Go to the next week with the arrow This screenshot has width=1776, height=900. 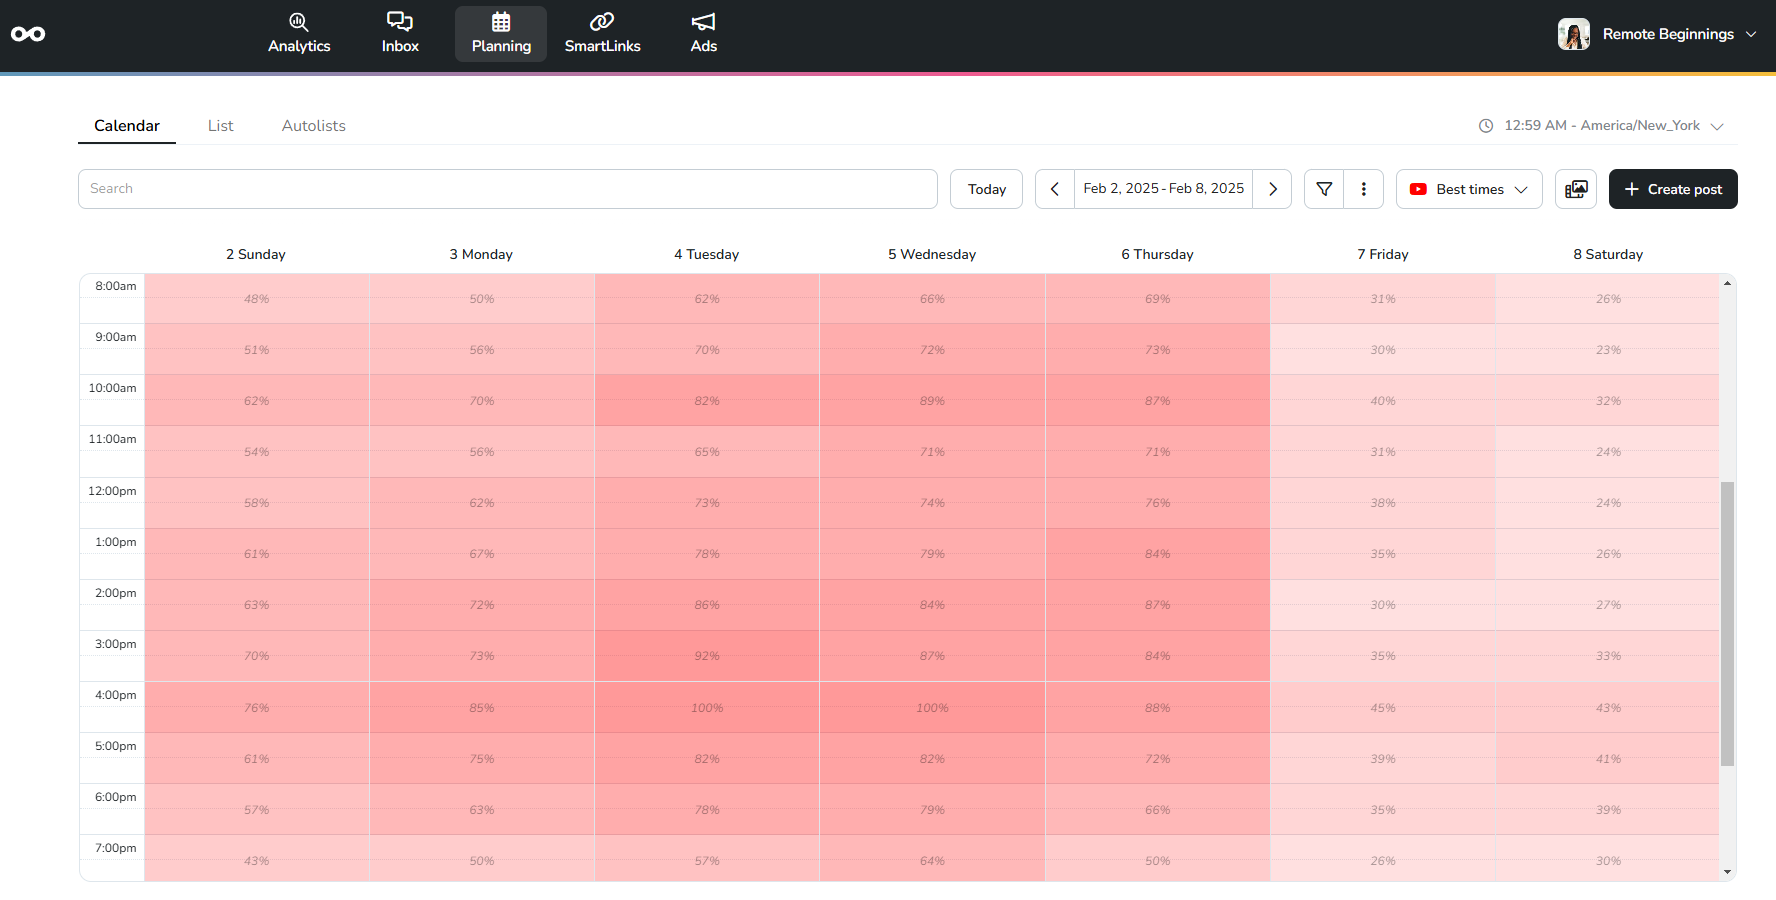point(1272,189)
